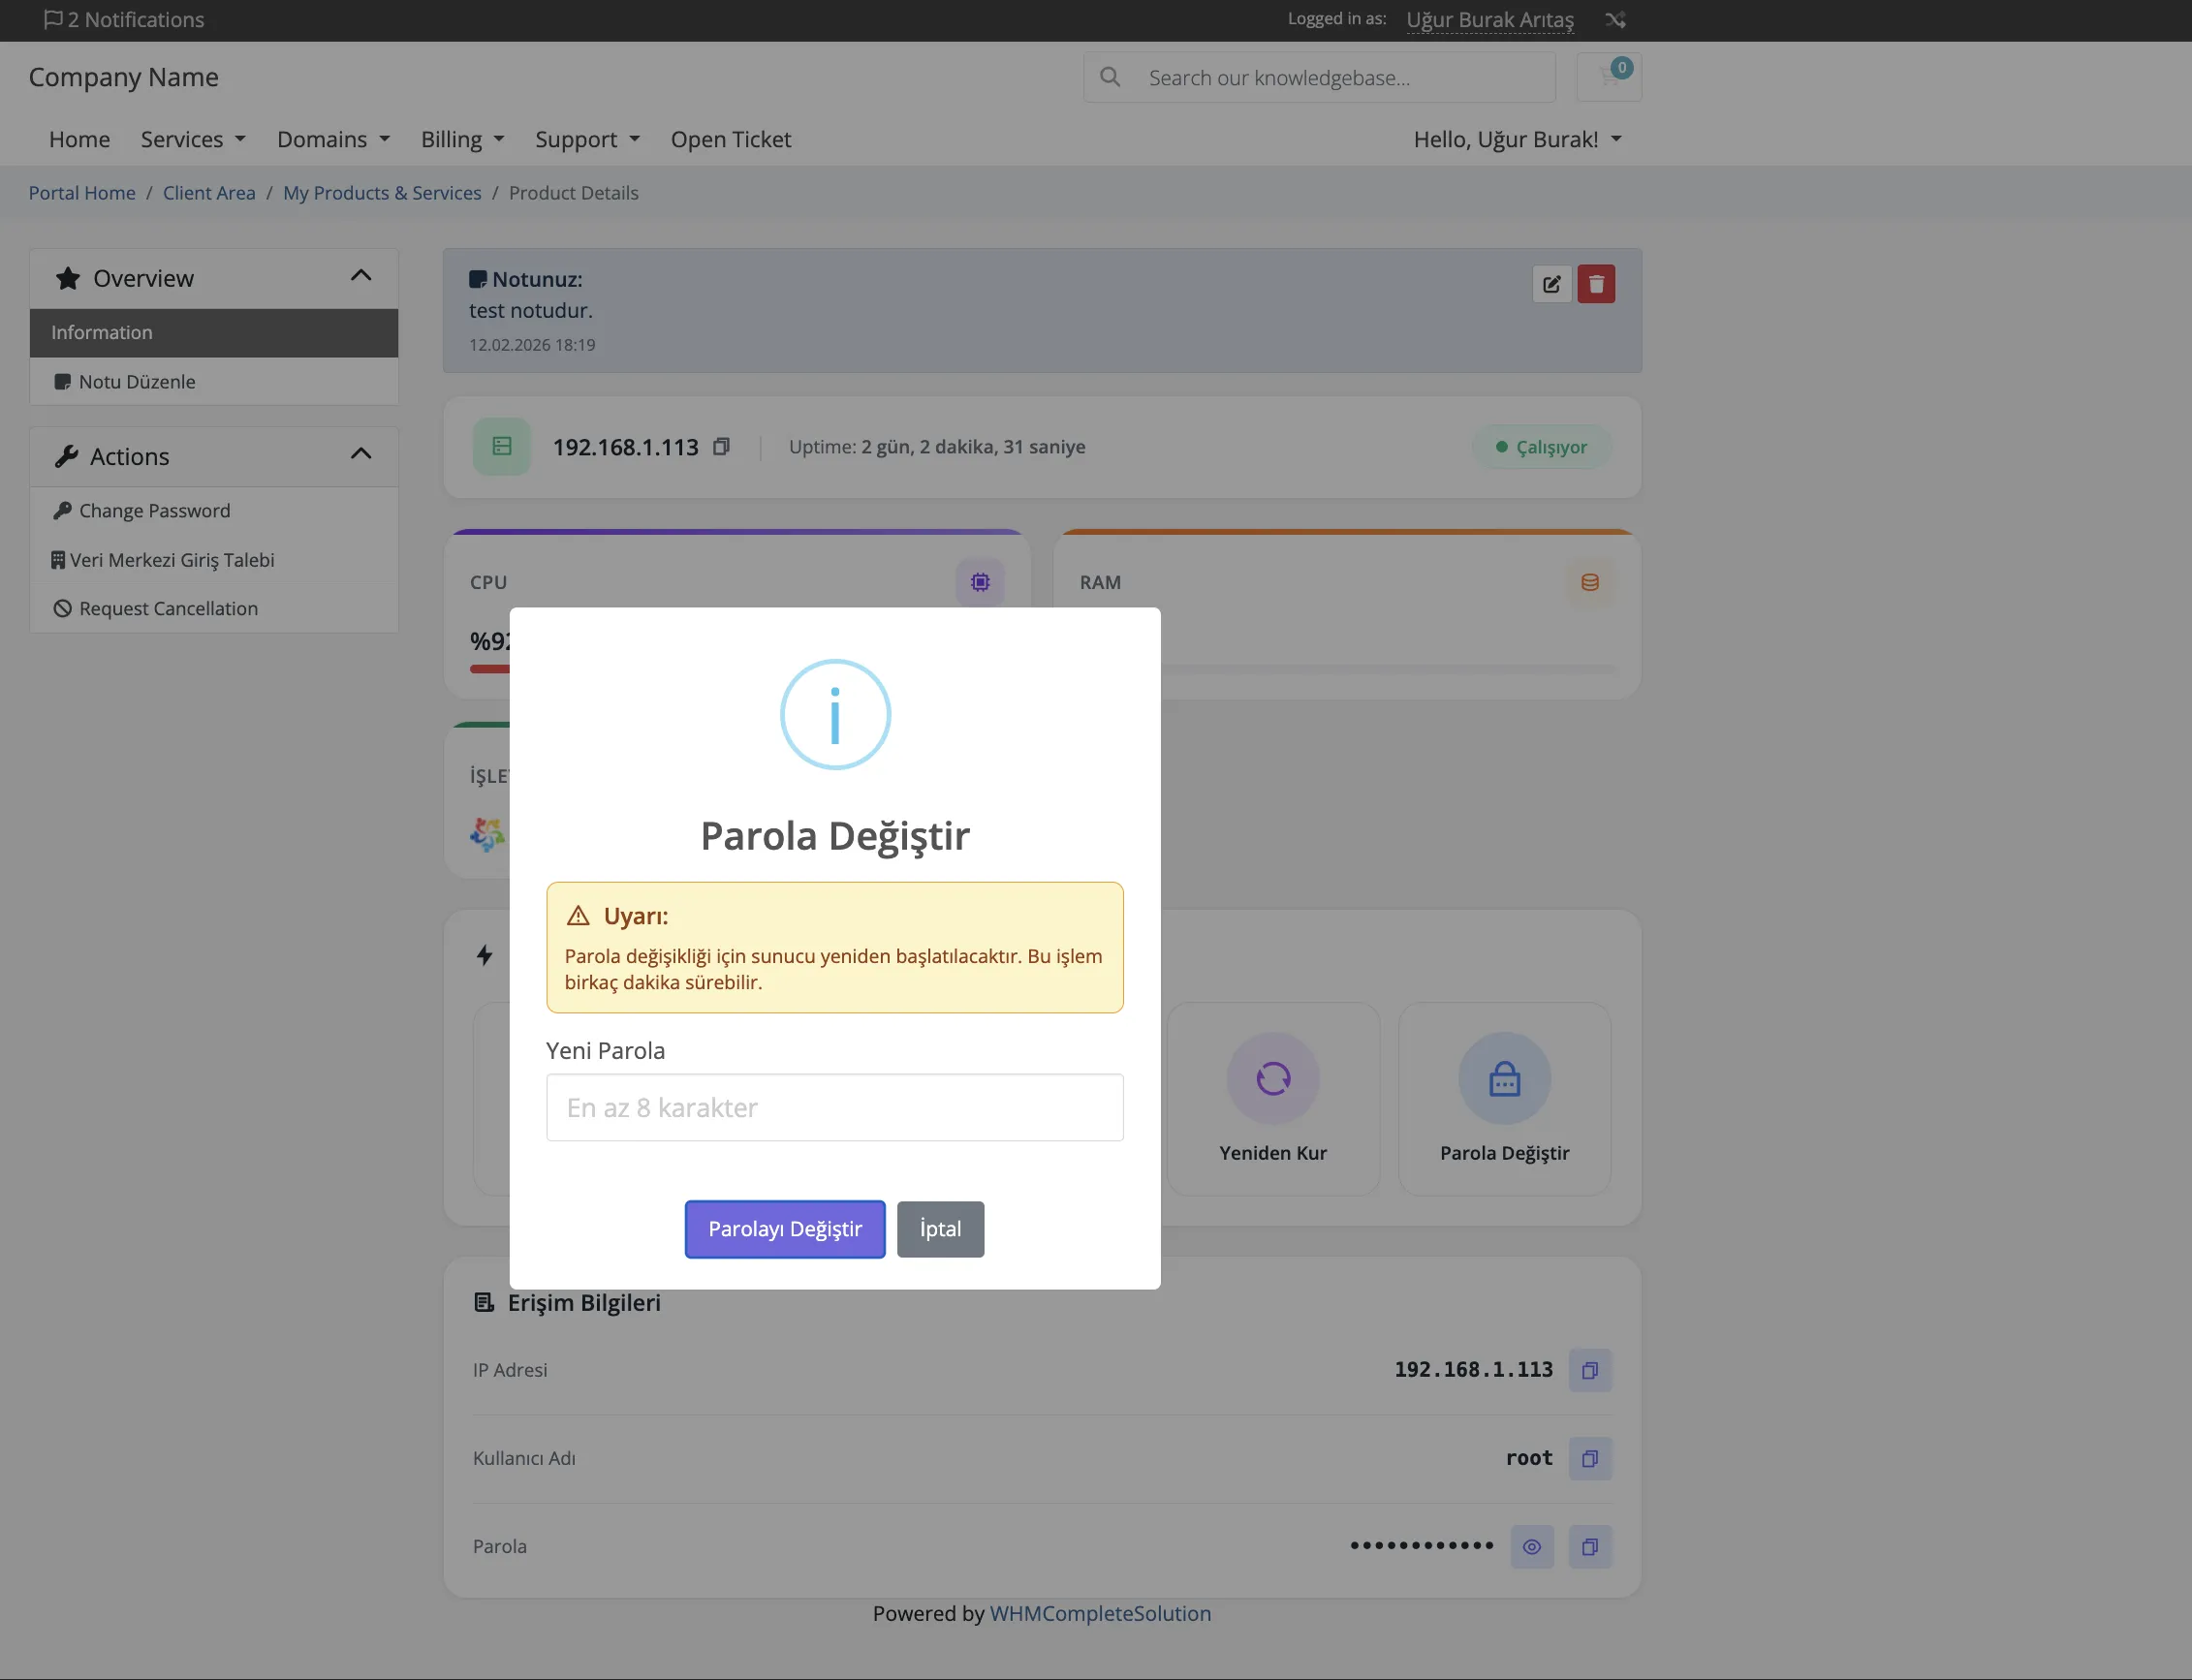Copy the IP address next to 192.168.1.113 header
2192x1680 pixels.
721,447
